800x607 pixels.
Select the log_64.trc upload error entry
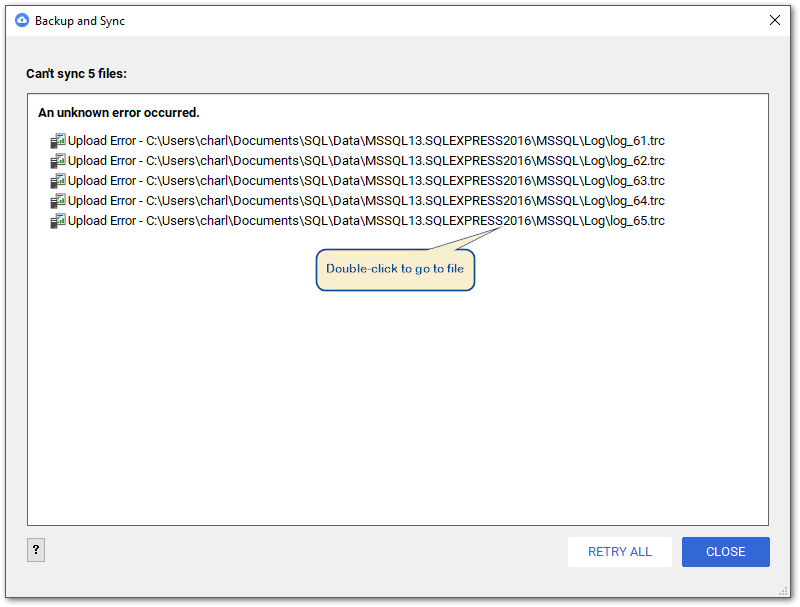(357, 201)
